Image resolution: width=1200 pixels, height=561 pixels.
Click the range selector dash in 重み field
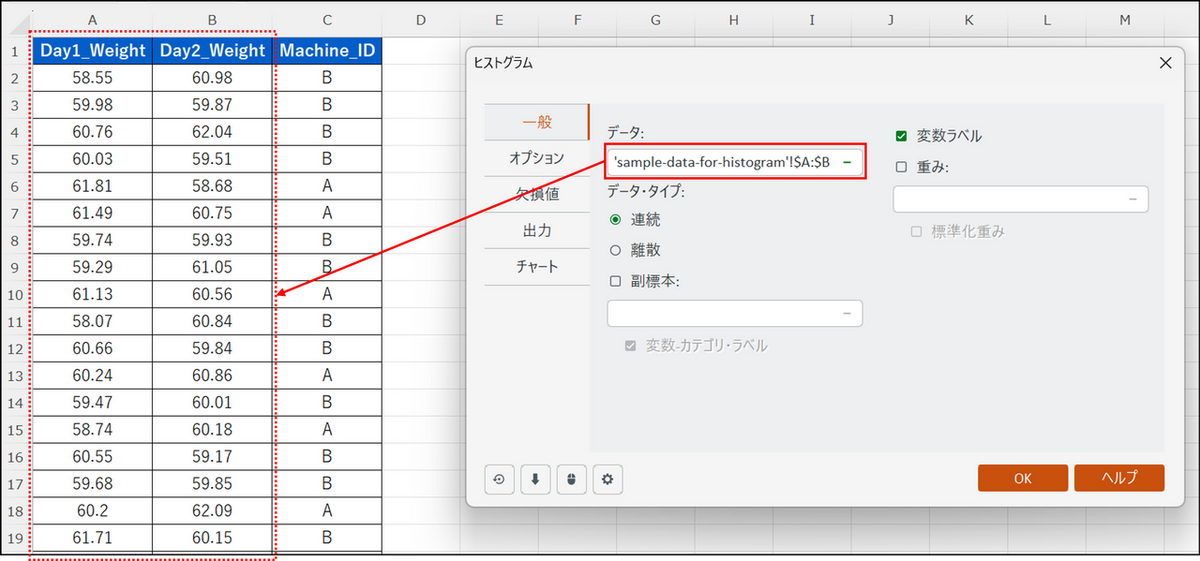pos(1133,199)
